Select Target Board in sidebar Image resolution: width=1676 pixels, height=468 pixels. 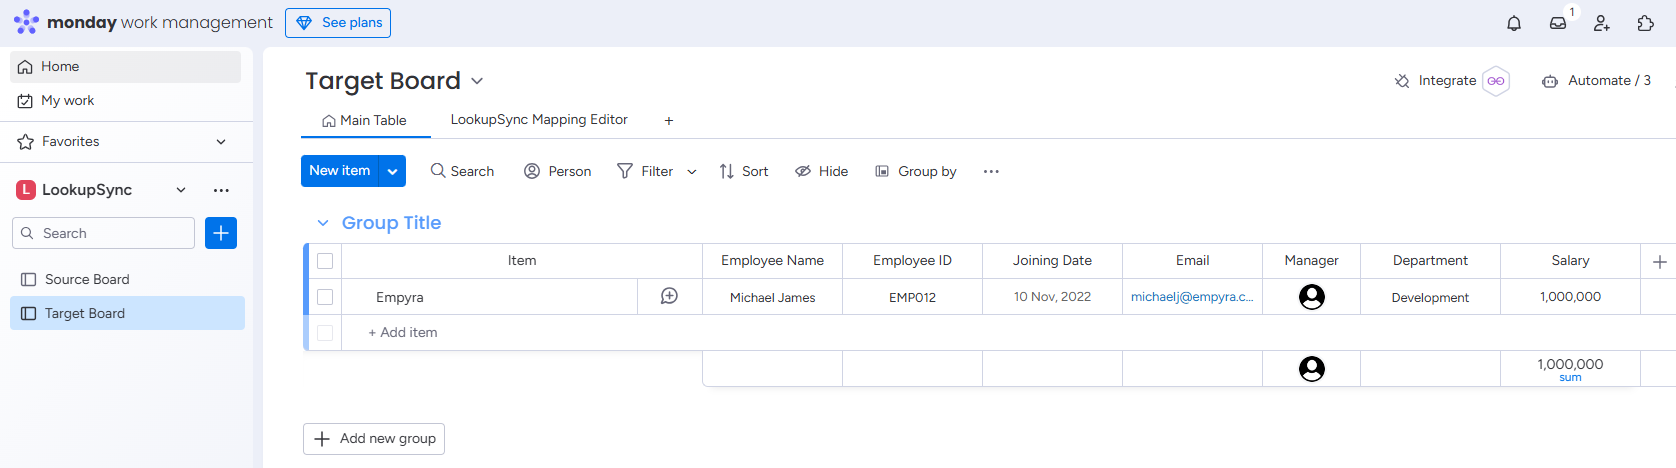pyautogui.click(x=127, y=313)
